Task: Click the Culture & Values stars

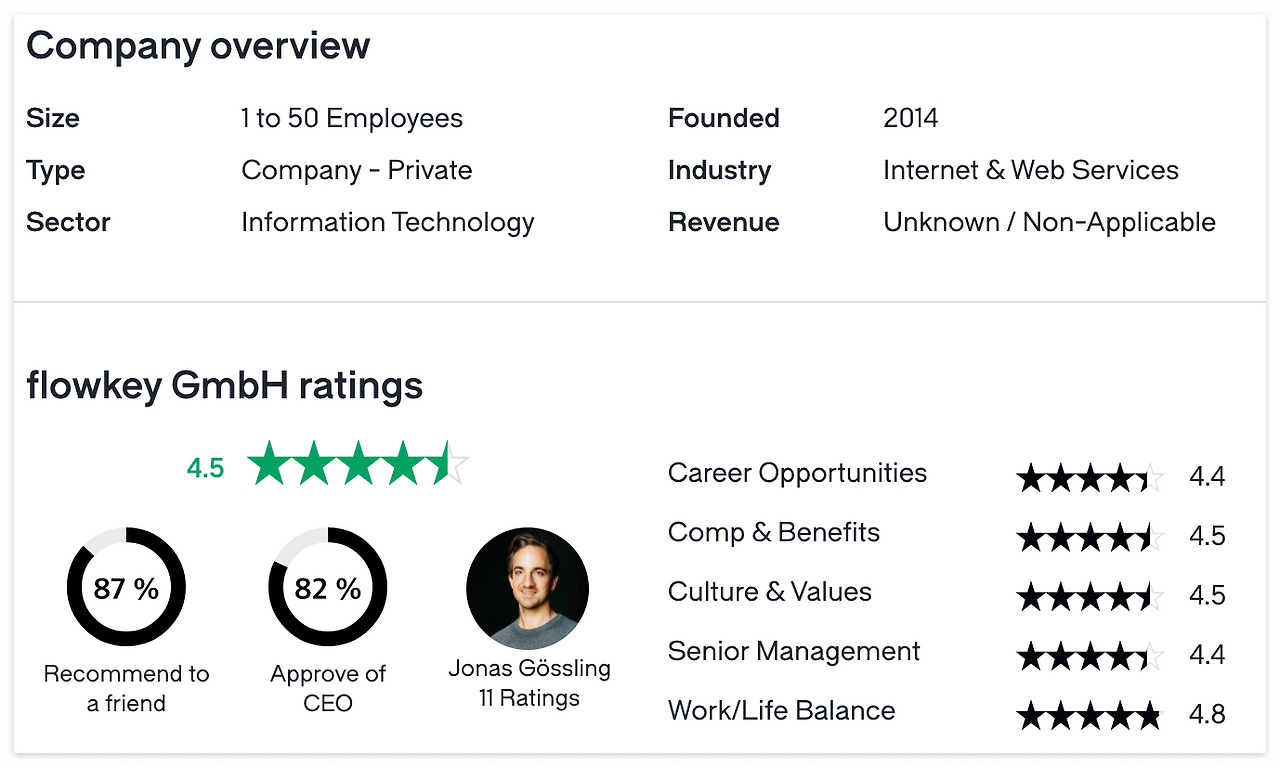Action: click(x=1090, y=596)
